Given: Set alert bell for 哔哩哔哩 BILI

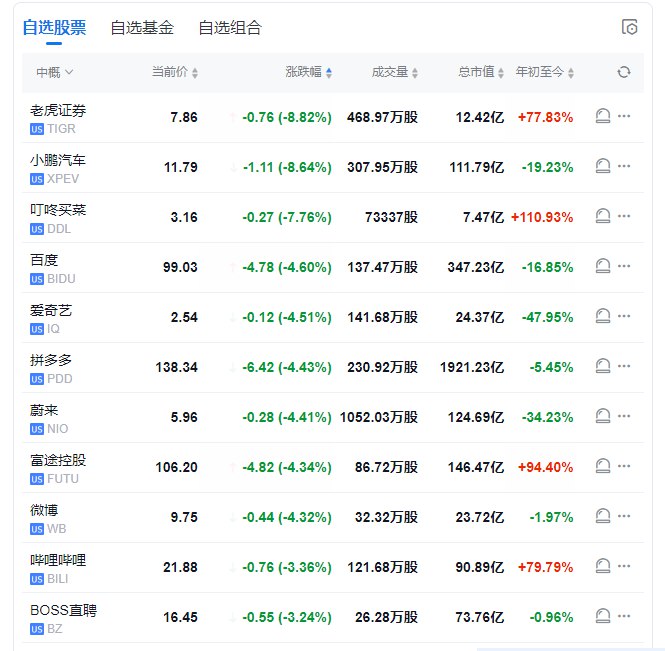Looking at the screenshot, I should point(603,566).
